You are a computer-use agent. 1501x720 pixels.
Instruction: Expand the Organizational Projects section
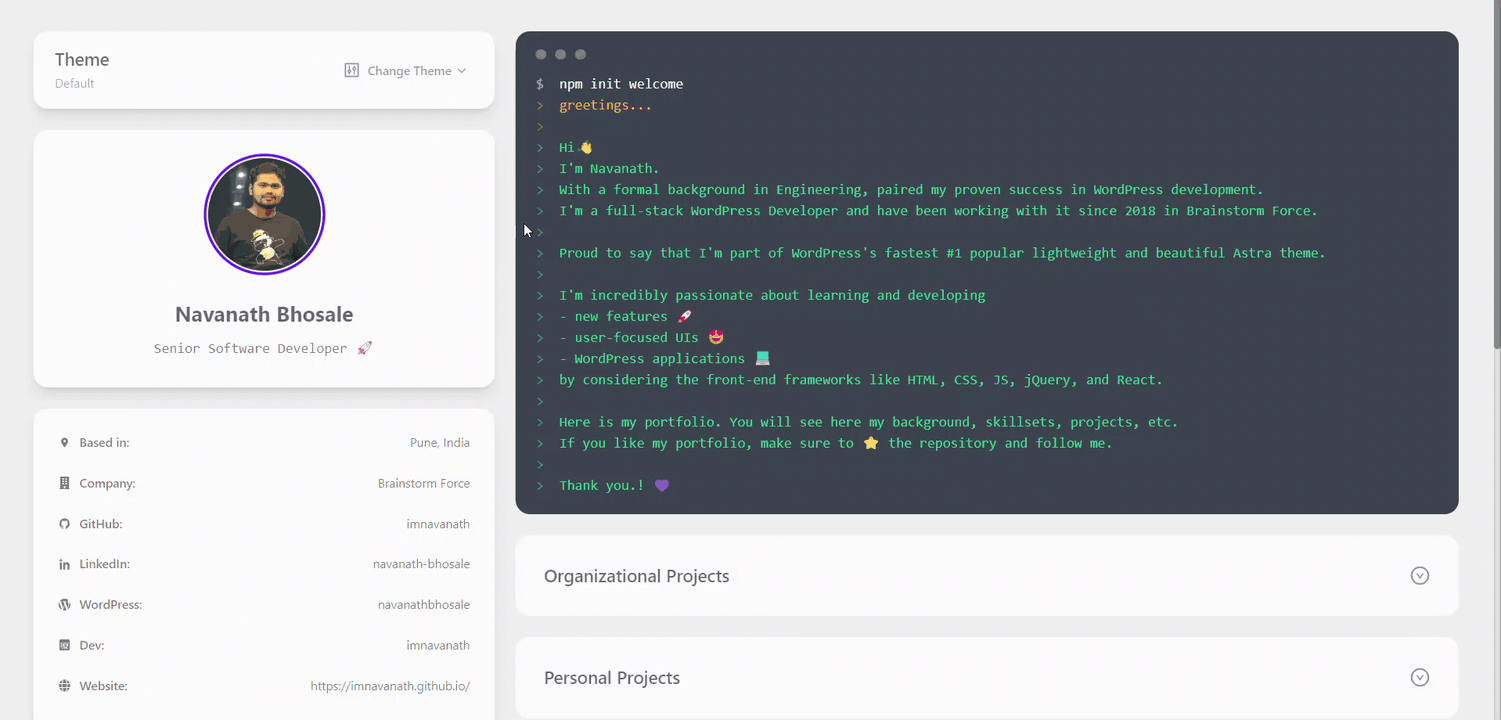pyautogui.click(x=986, y=576)
